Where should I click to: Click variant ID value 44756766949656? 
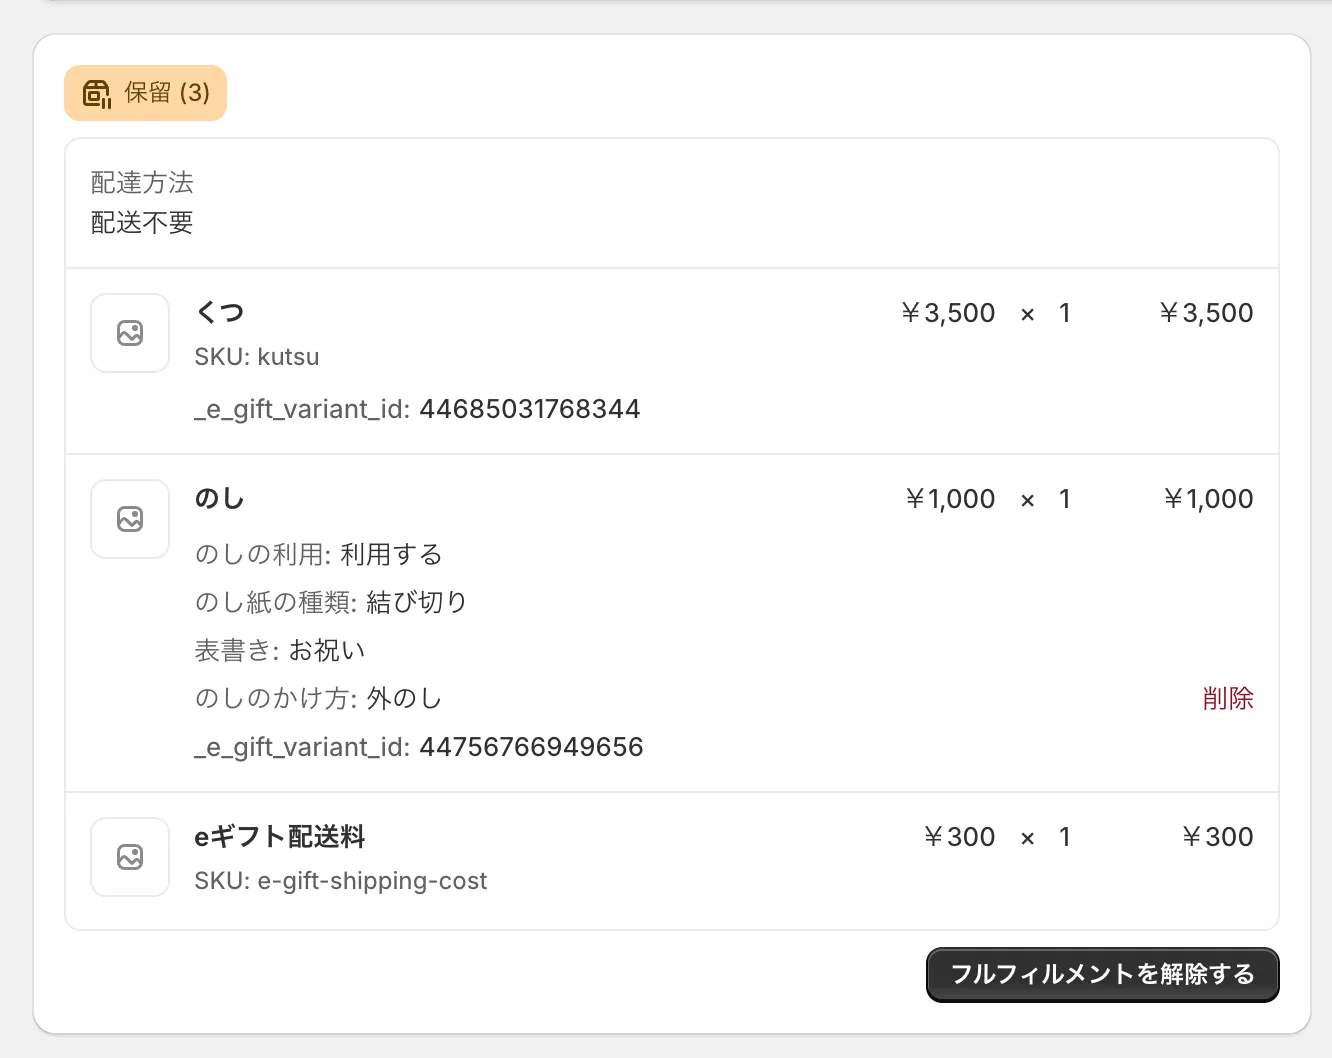coord(531,747)
